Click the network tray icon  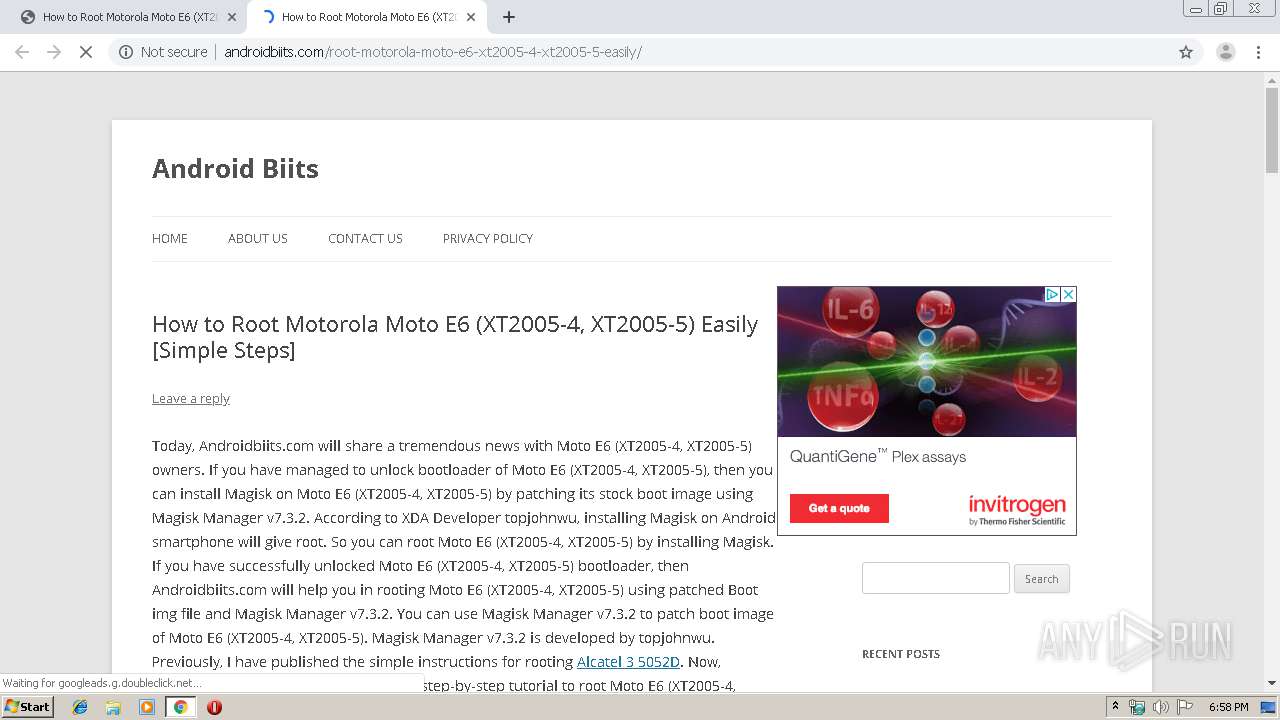point(1137,707)
